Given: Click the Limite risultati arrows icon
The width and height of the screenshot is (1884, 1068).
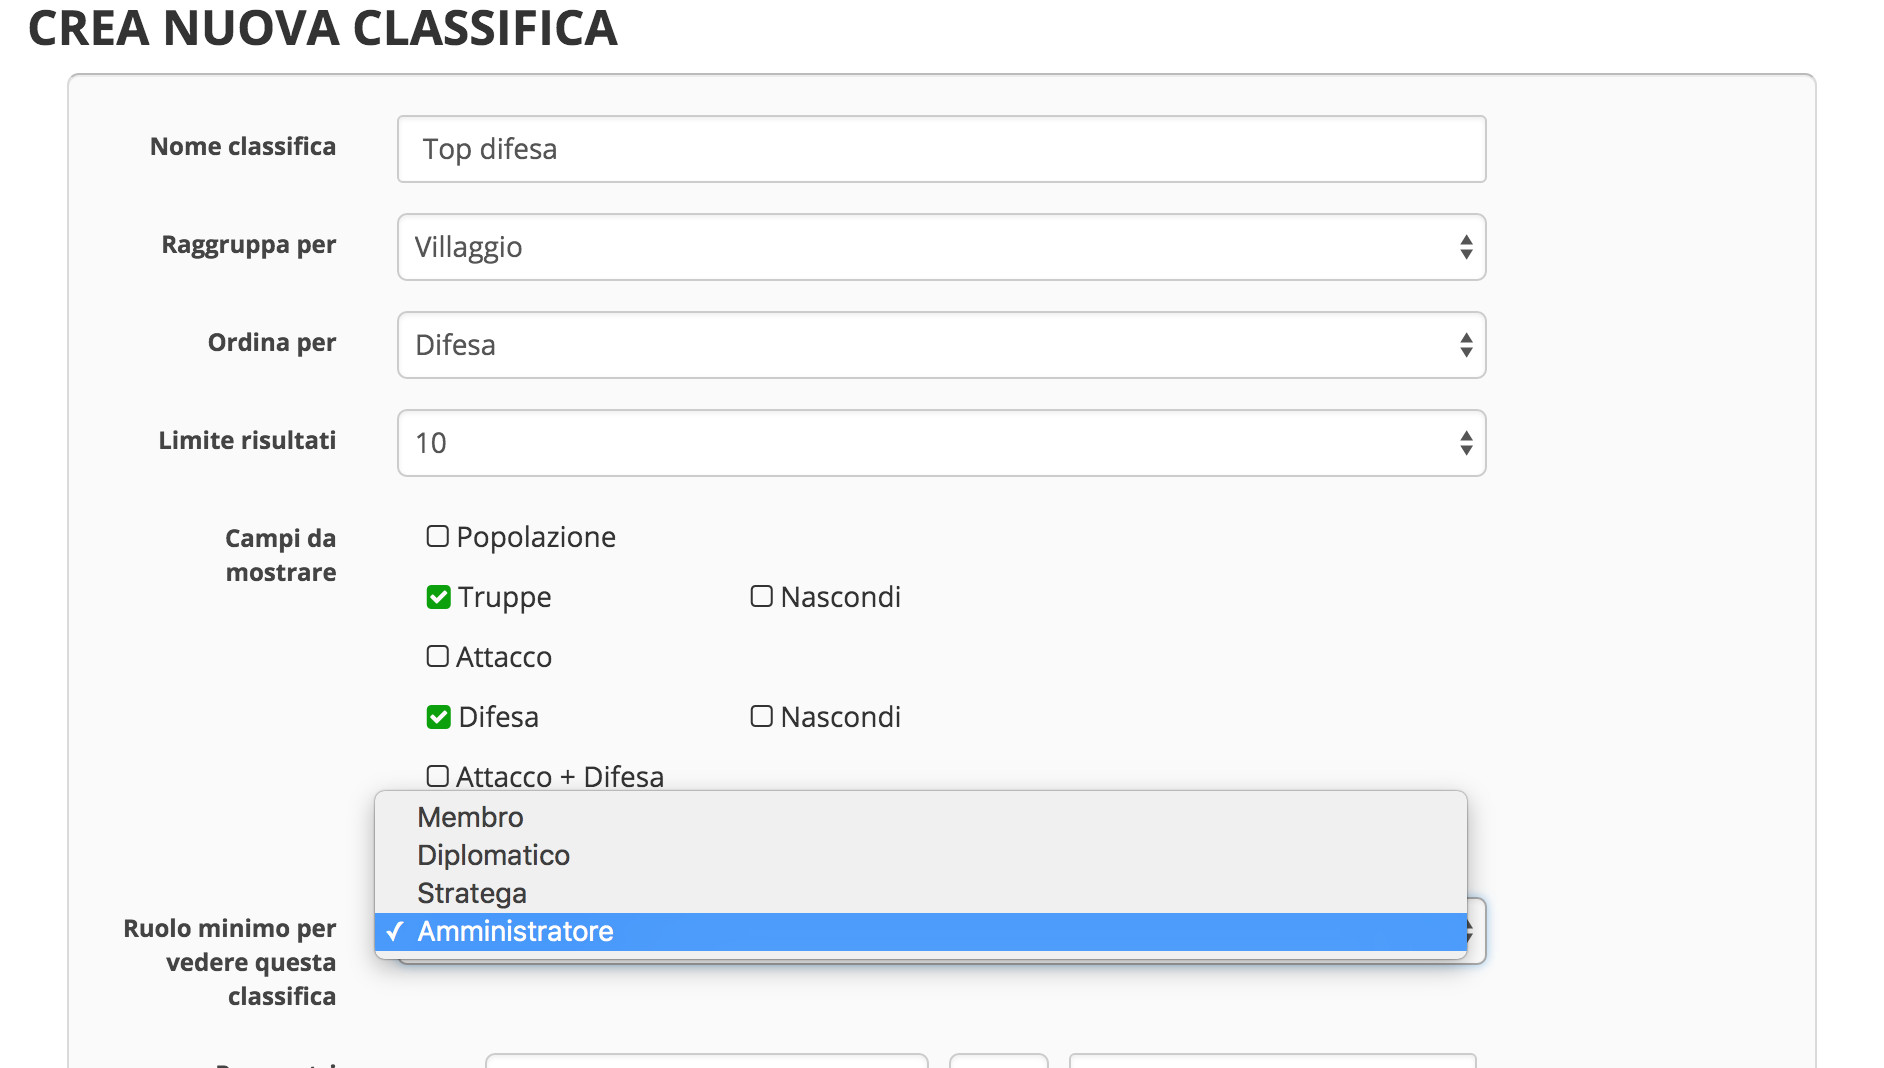Looking at the screenshot, I should (x=1466, y=443).
